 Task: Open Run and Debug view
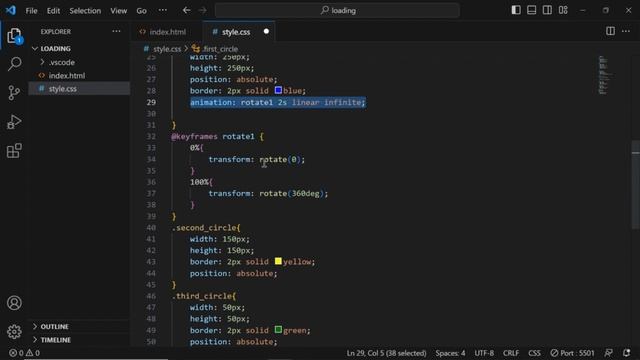click(14, 122)
